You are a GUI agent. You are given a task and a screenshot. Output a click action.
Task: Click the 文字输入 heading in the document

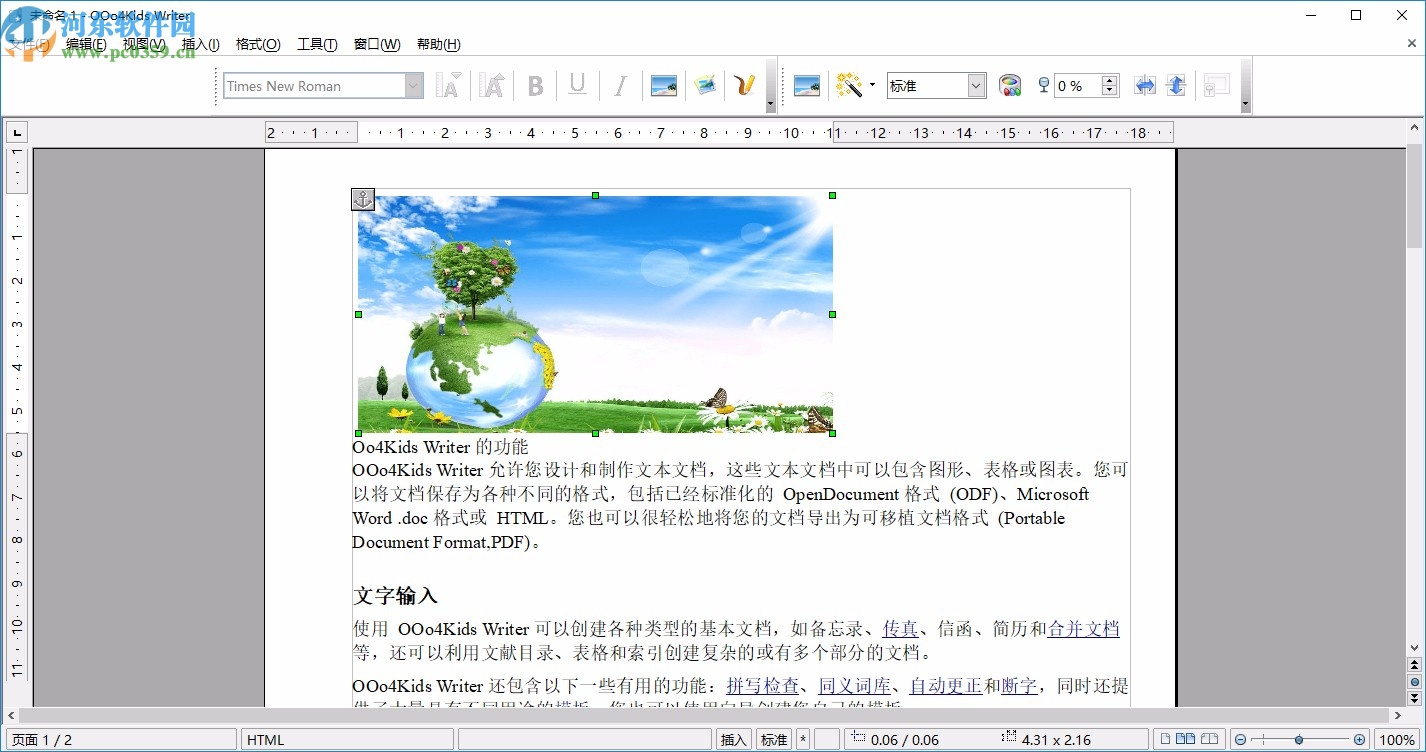pyautogui.click(x=395, y=596)
